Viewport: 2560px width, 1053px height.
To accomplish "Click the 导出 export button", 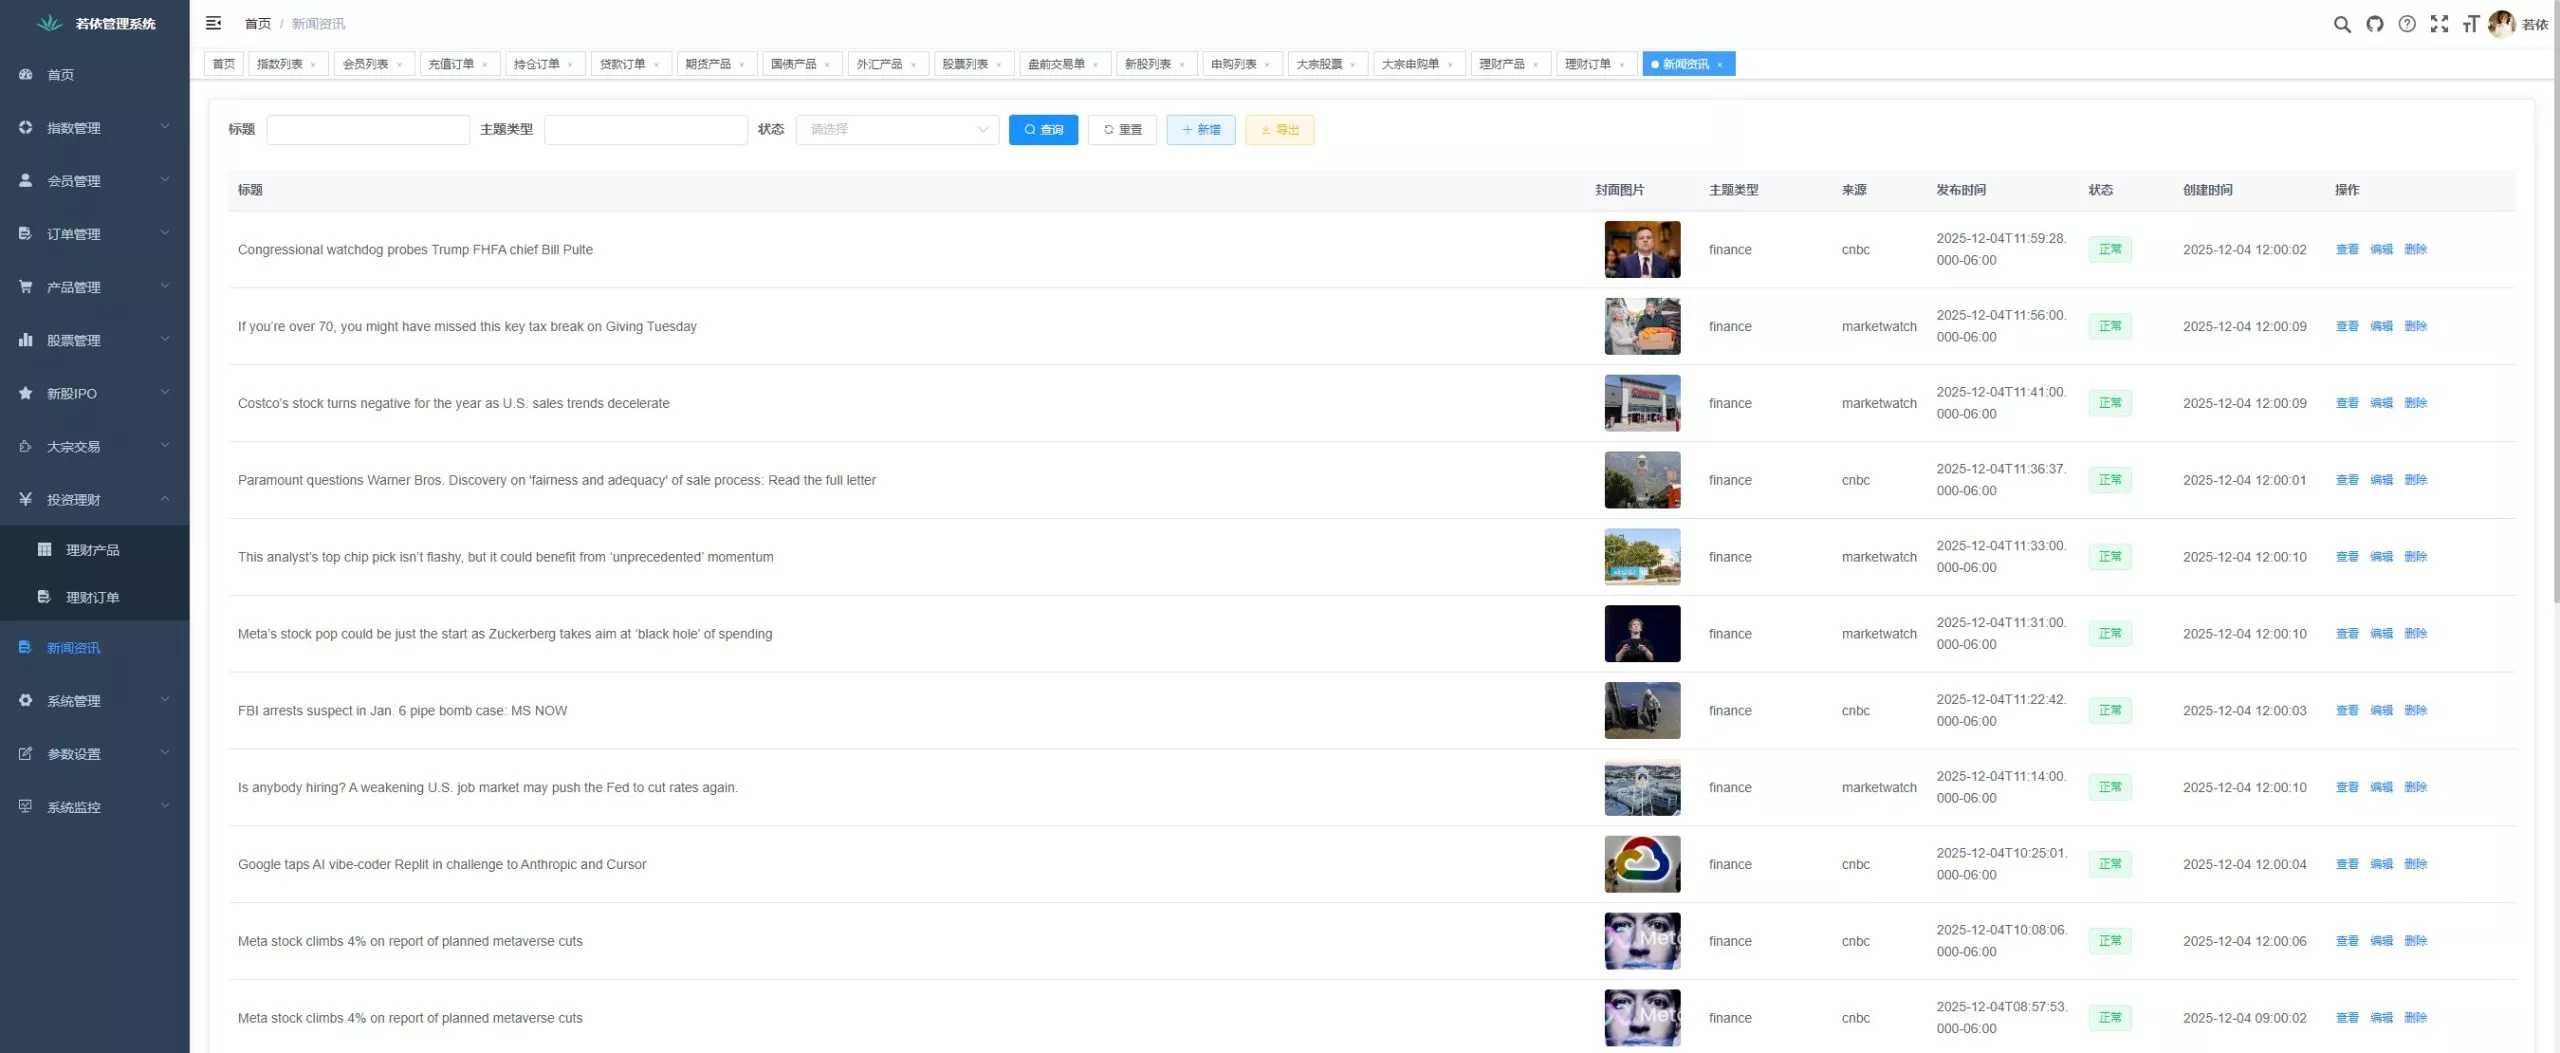I will click(x=1279, y=130).
